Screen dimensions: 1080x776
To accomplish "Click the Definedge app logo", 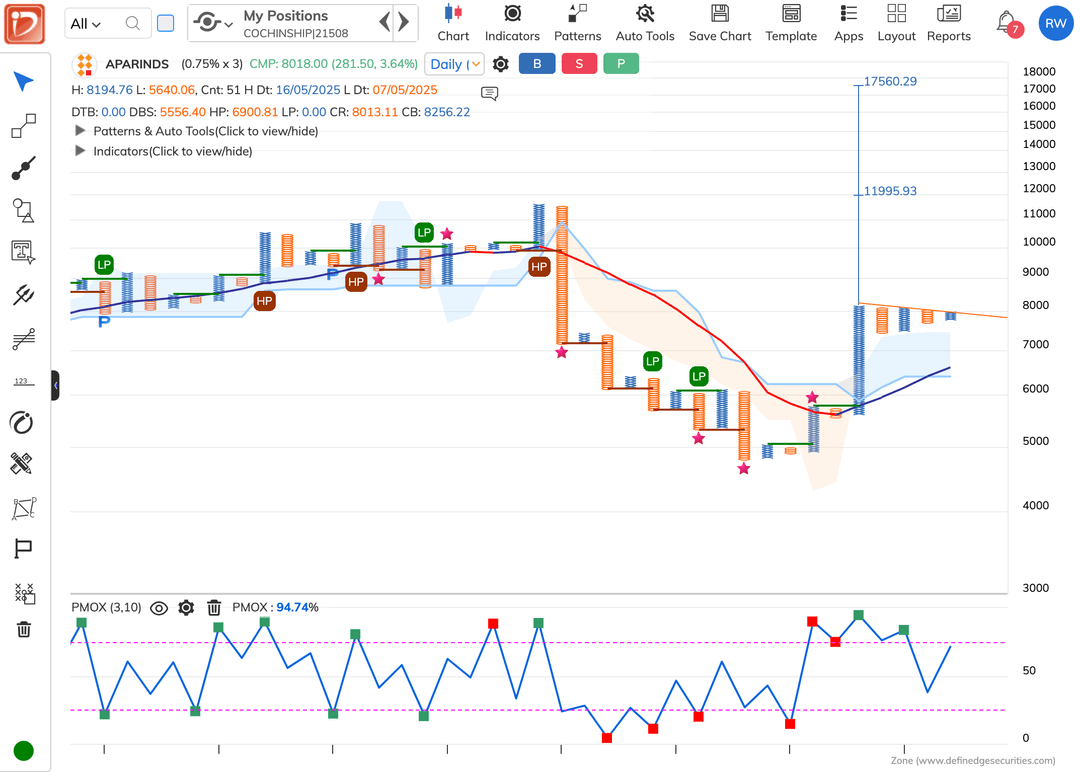I will [x=25, y=23].
